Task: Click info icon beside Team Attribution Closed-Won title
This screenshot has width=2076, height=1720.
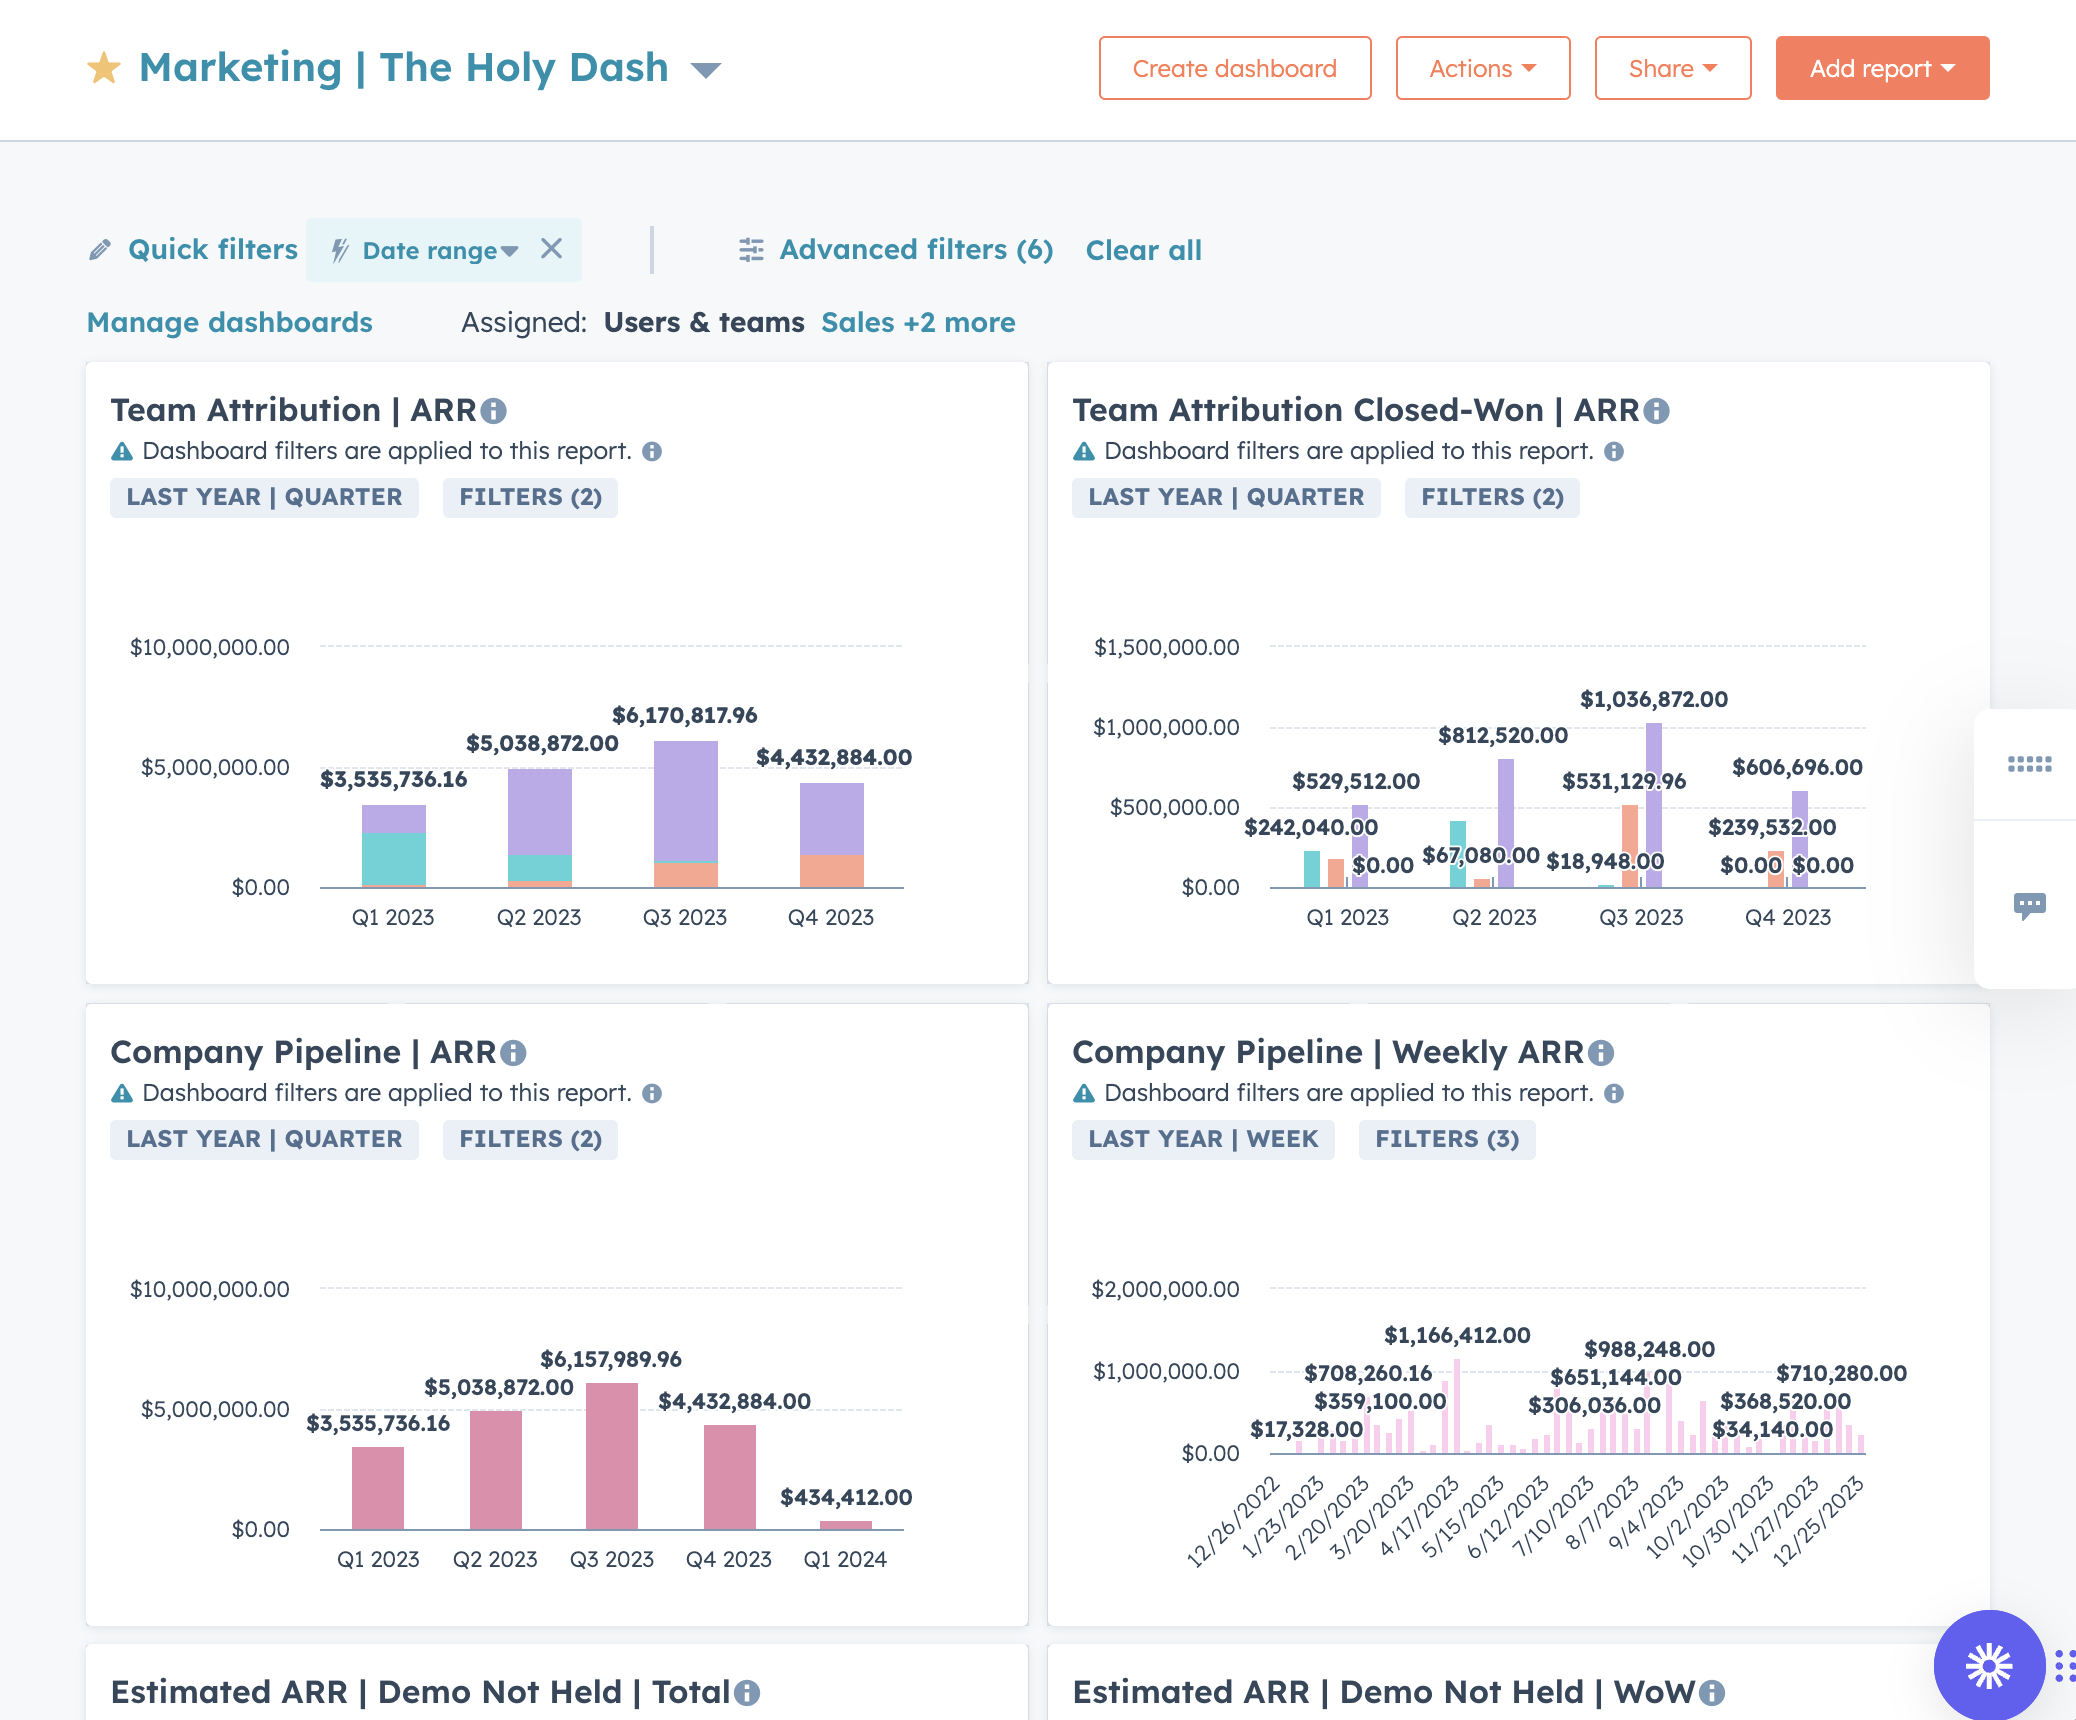Action: (x=1657, y=411)
